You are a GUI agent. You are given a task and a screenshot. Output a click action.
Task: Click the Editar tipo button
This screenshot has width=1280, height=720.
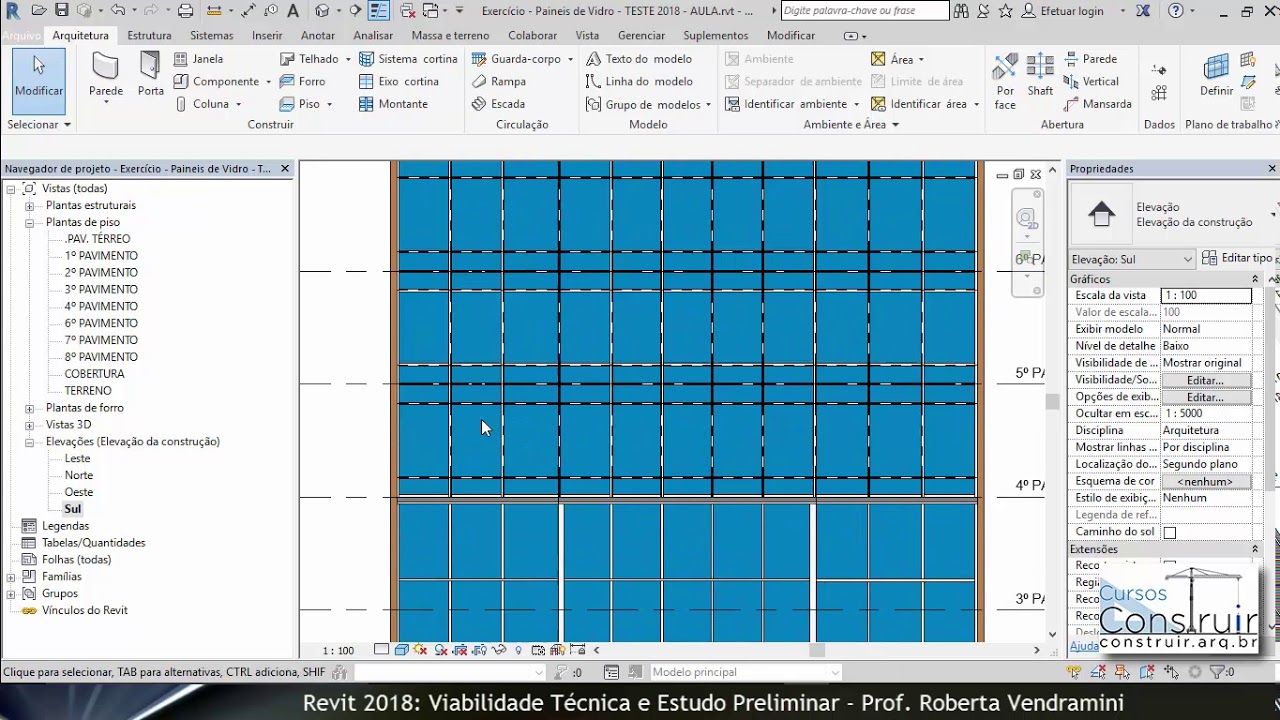click(x=1237, y=258)
